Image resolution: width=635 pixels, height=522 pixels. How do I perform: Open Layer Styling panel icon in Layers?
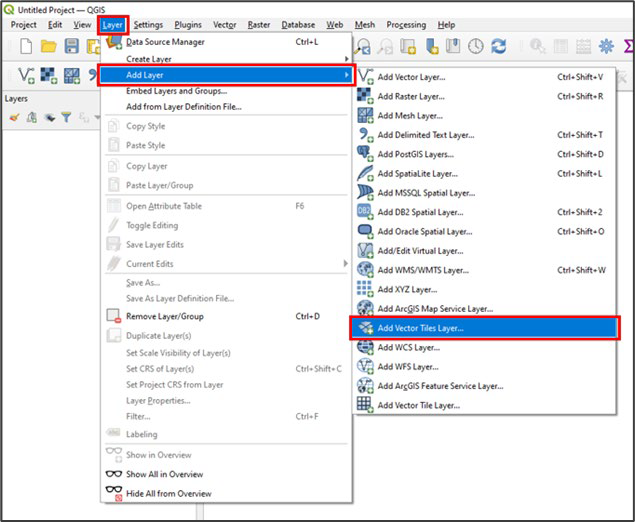pos(15,117)
